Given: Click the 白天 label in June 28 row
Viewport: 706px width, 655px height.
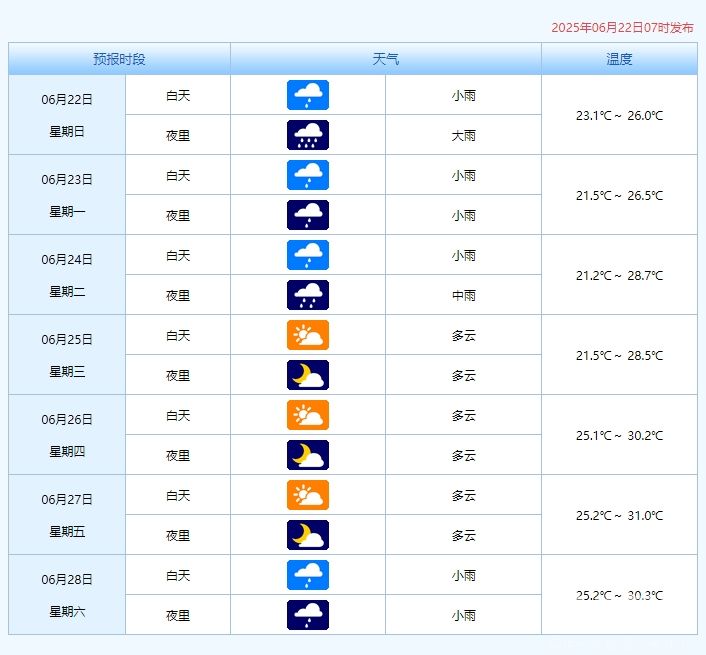Looking at the screenshot, I should click(x=178, y=575).
